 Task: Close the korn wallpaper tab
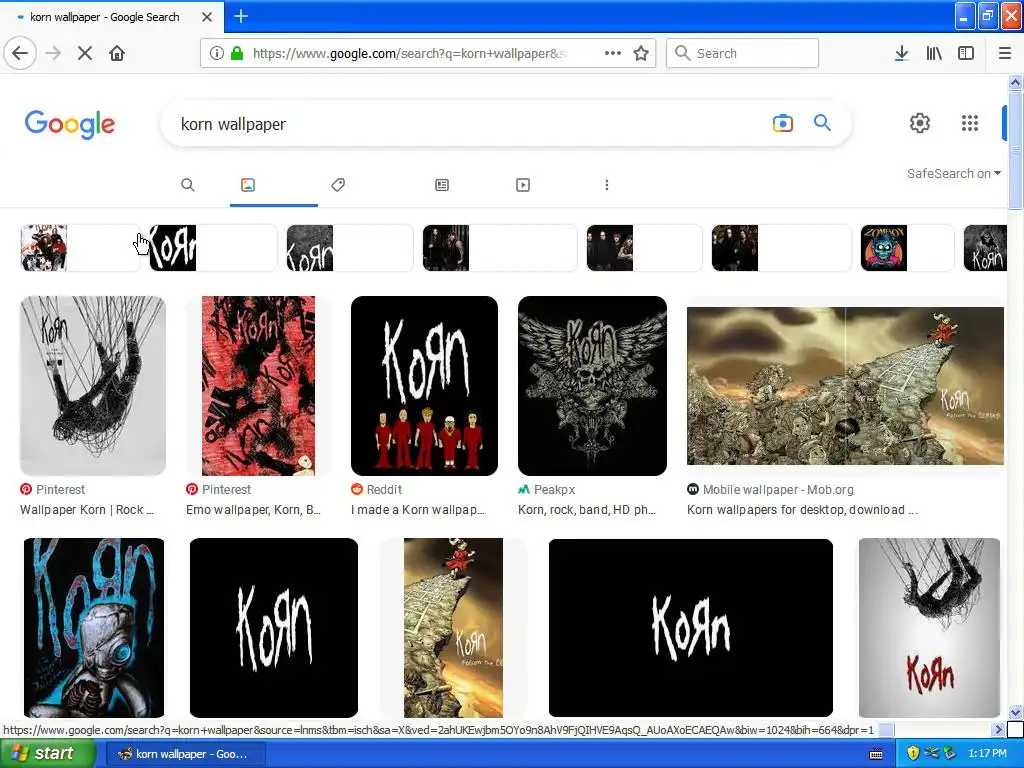[x=207, y=17]
